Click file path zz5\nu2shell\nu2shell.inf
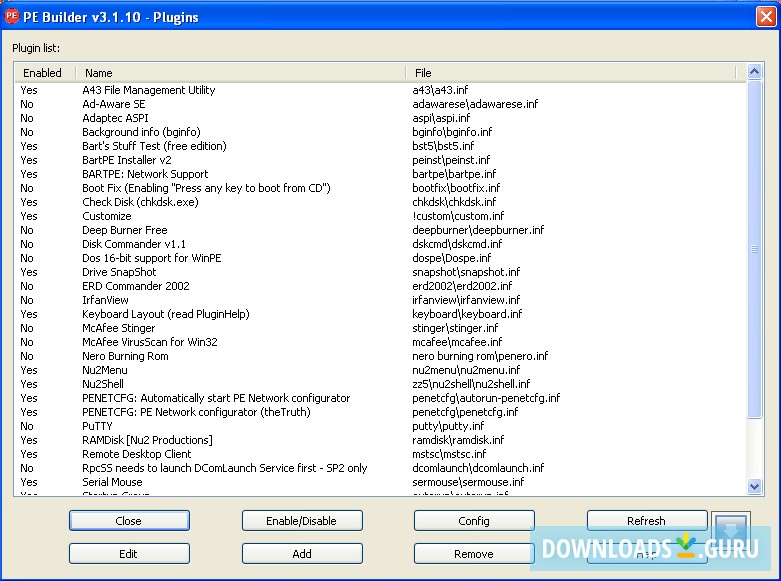This screenshot has width=781, height=581. pos(471,384)
